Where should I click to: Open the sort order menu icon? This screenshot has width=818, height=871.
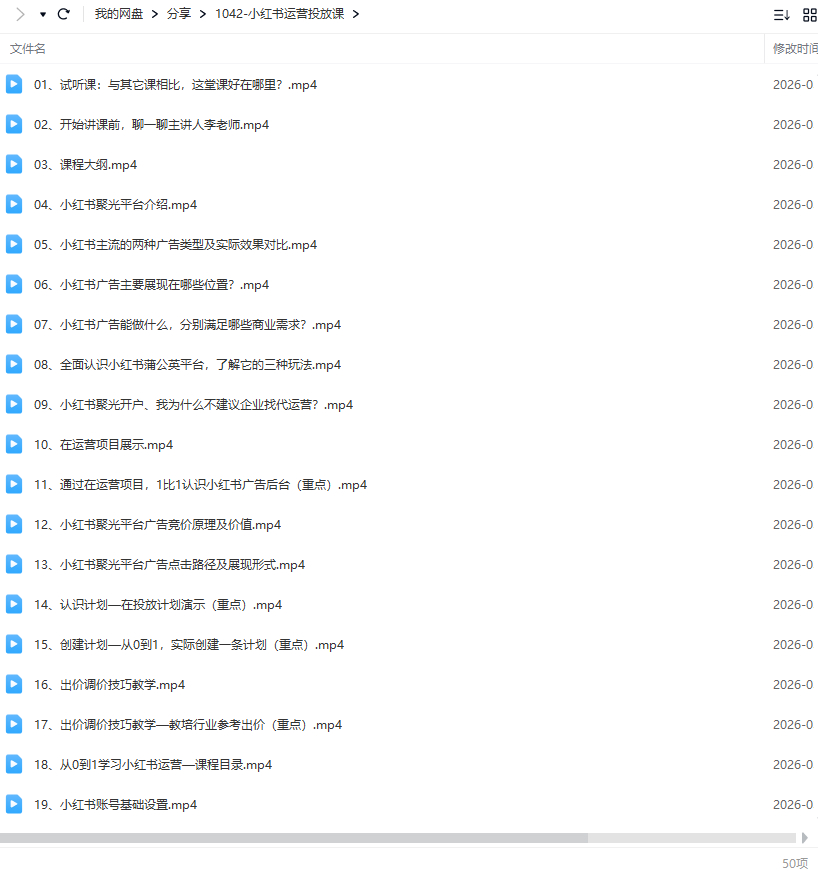tap(781, 14)
